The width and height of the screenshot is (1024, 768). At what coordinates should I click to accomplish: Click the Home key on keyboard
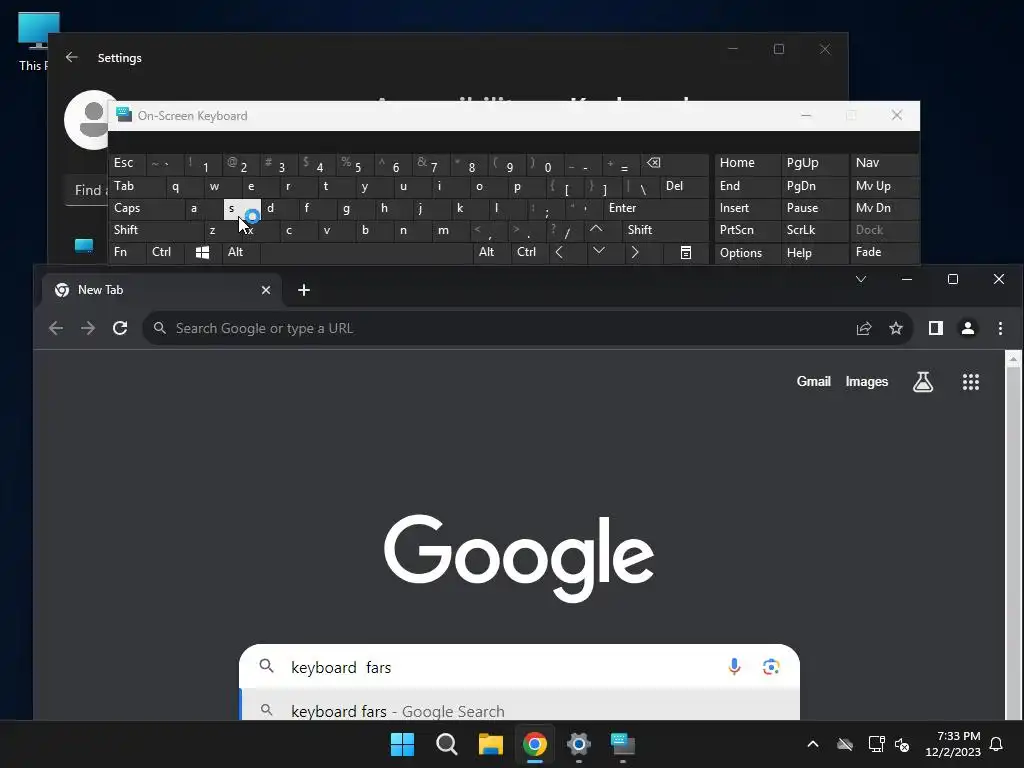(747, 163)
